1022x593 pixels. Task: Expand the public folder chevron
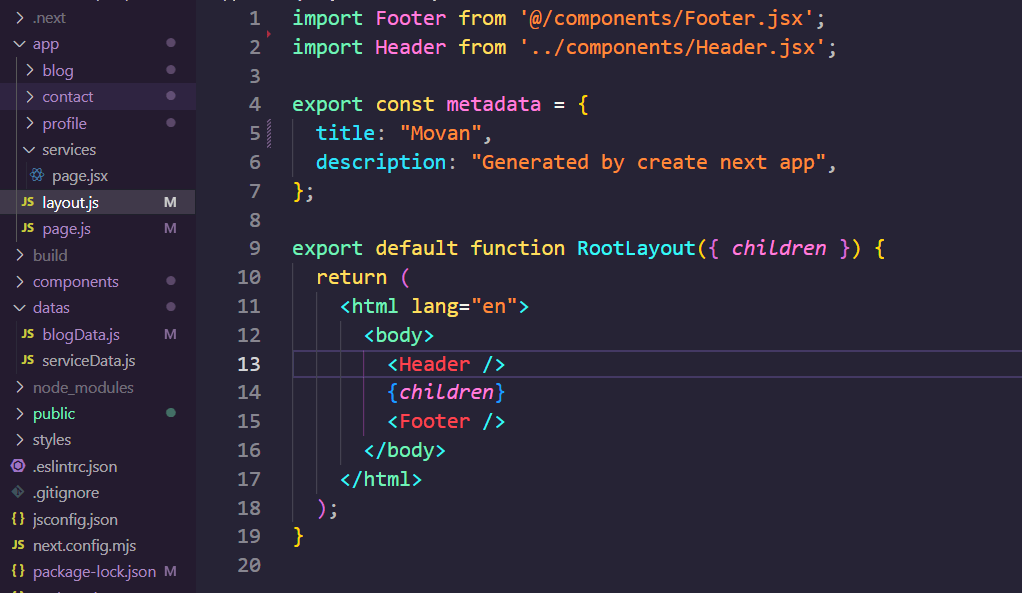20,414
